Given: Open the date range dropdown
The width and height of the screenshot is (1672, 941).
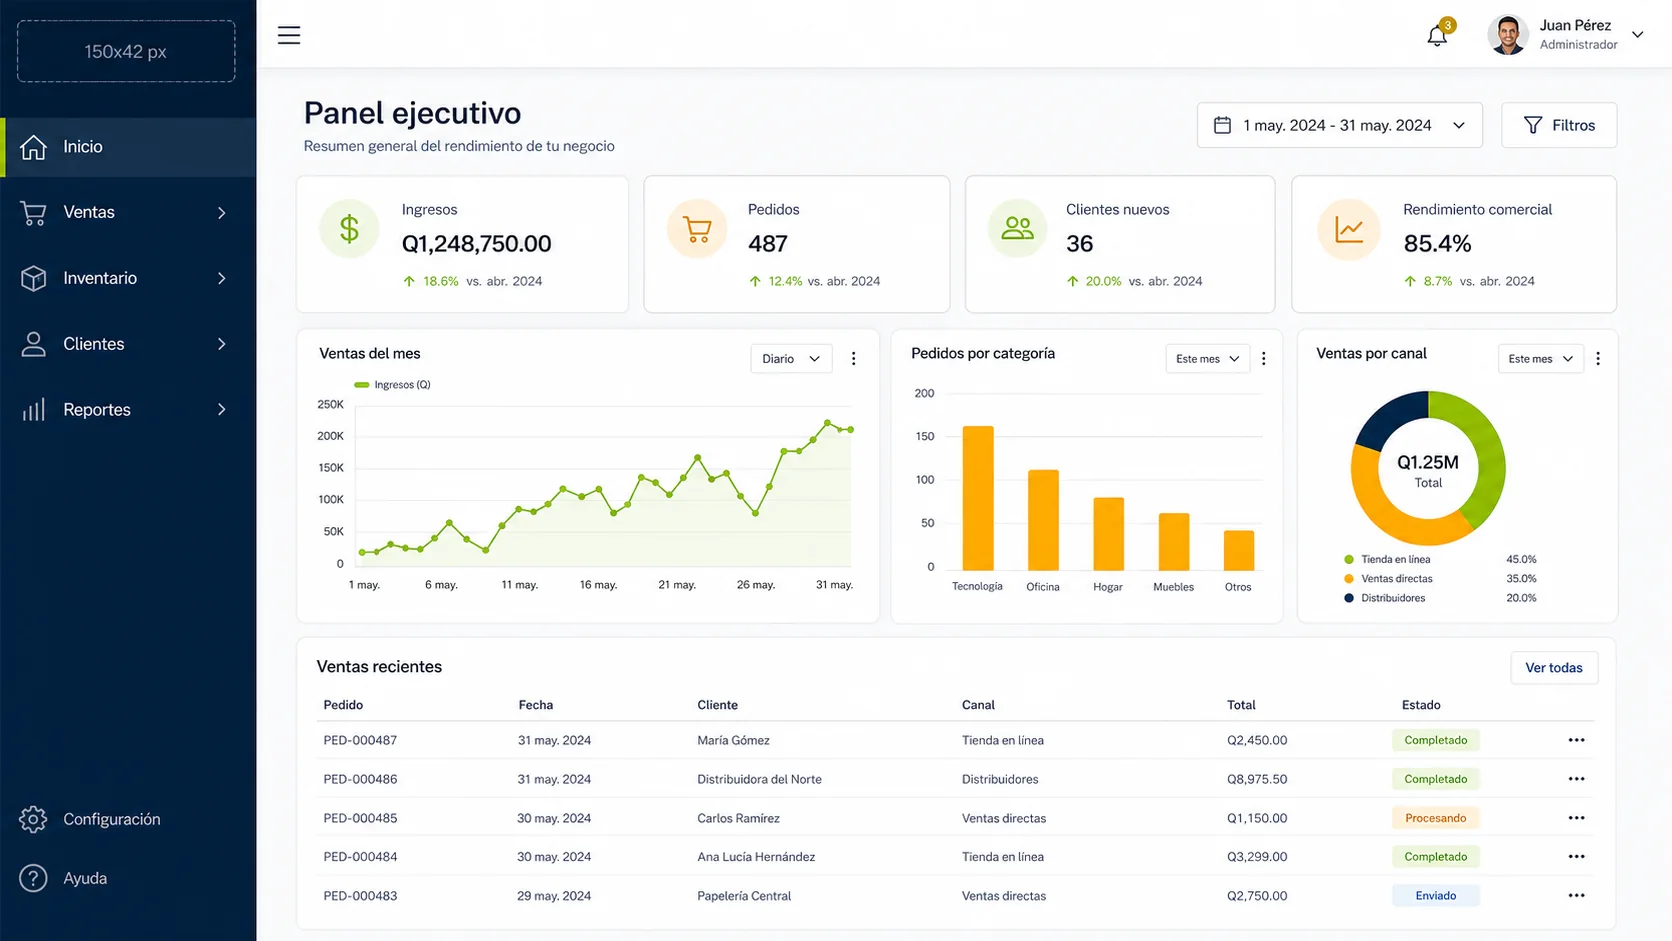Looking at the screenshot, I should [1340, 125].
